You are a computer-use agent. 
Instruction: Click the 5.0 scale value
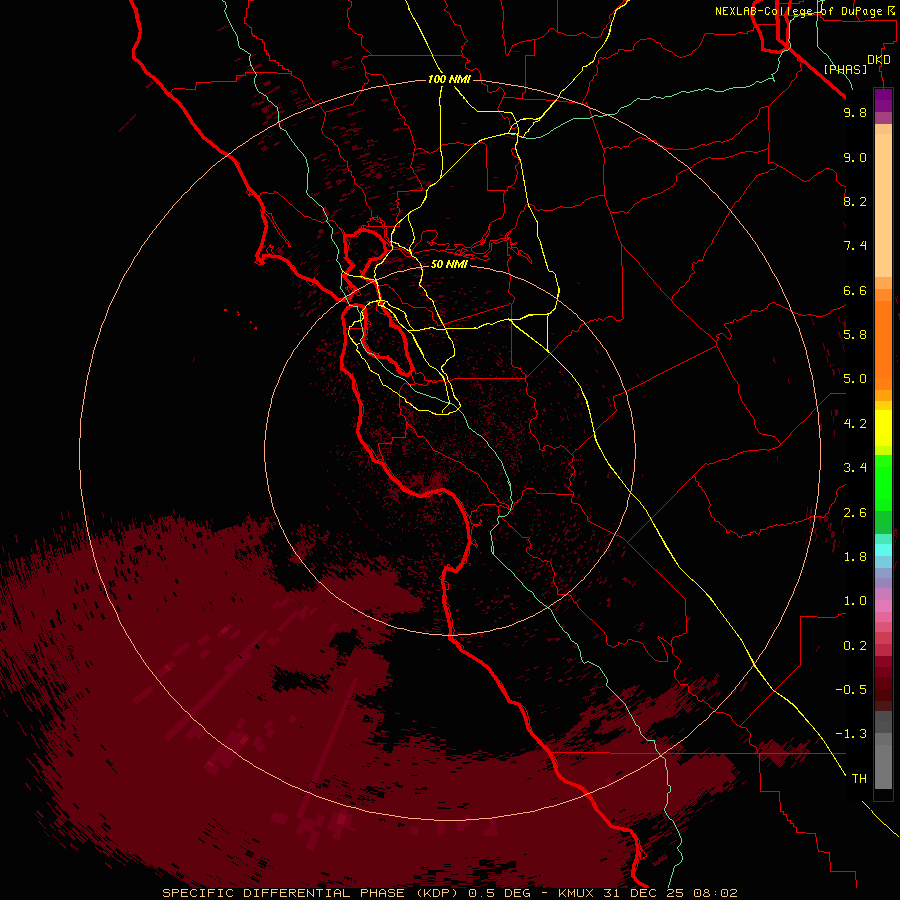855,379
